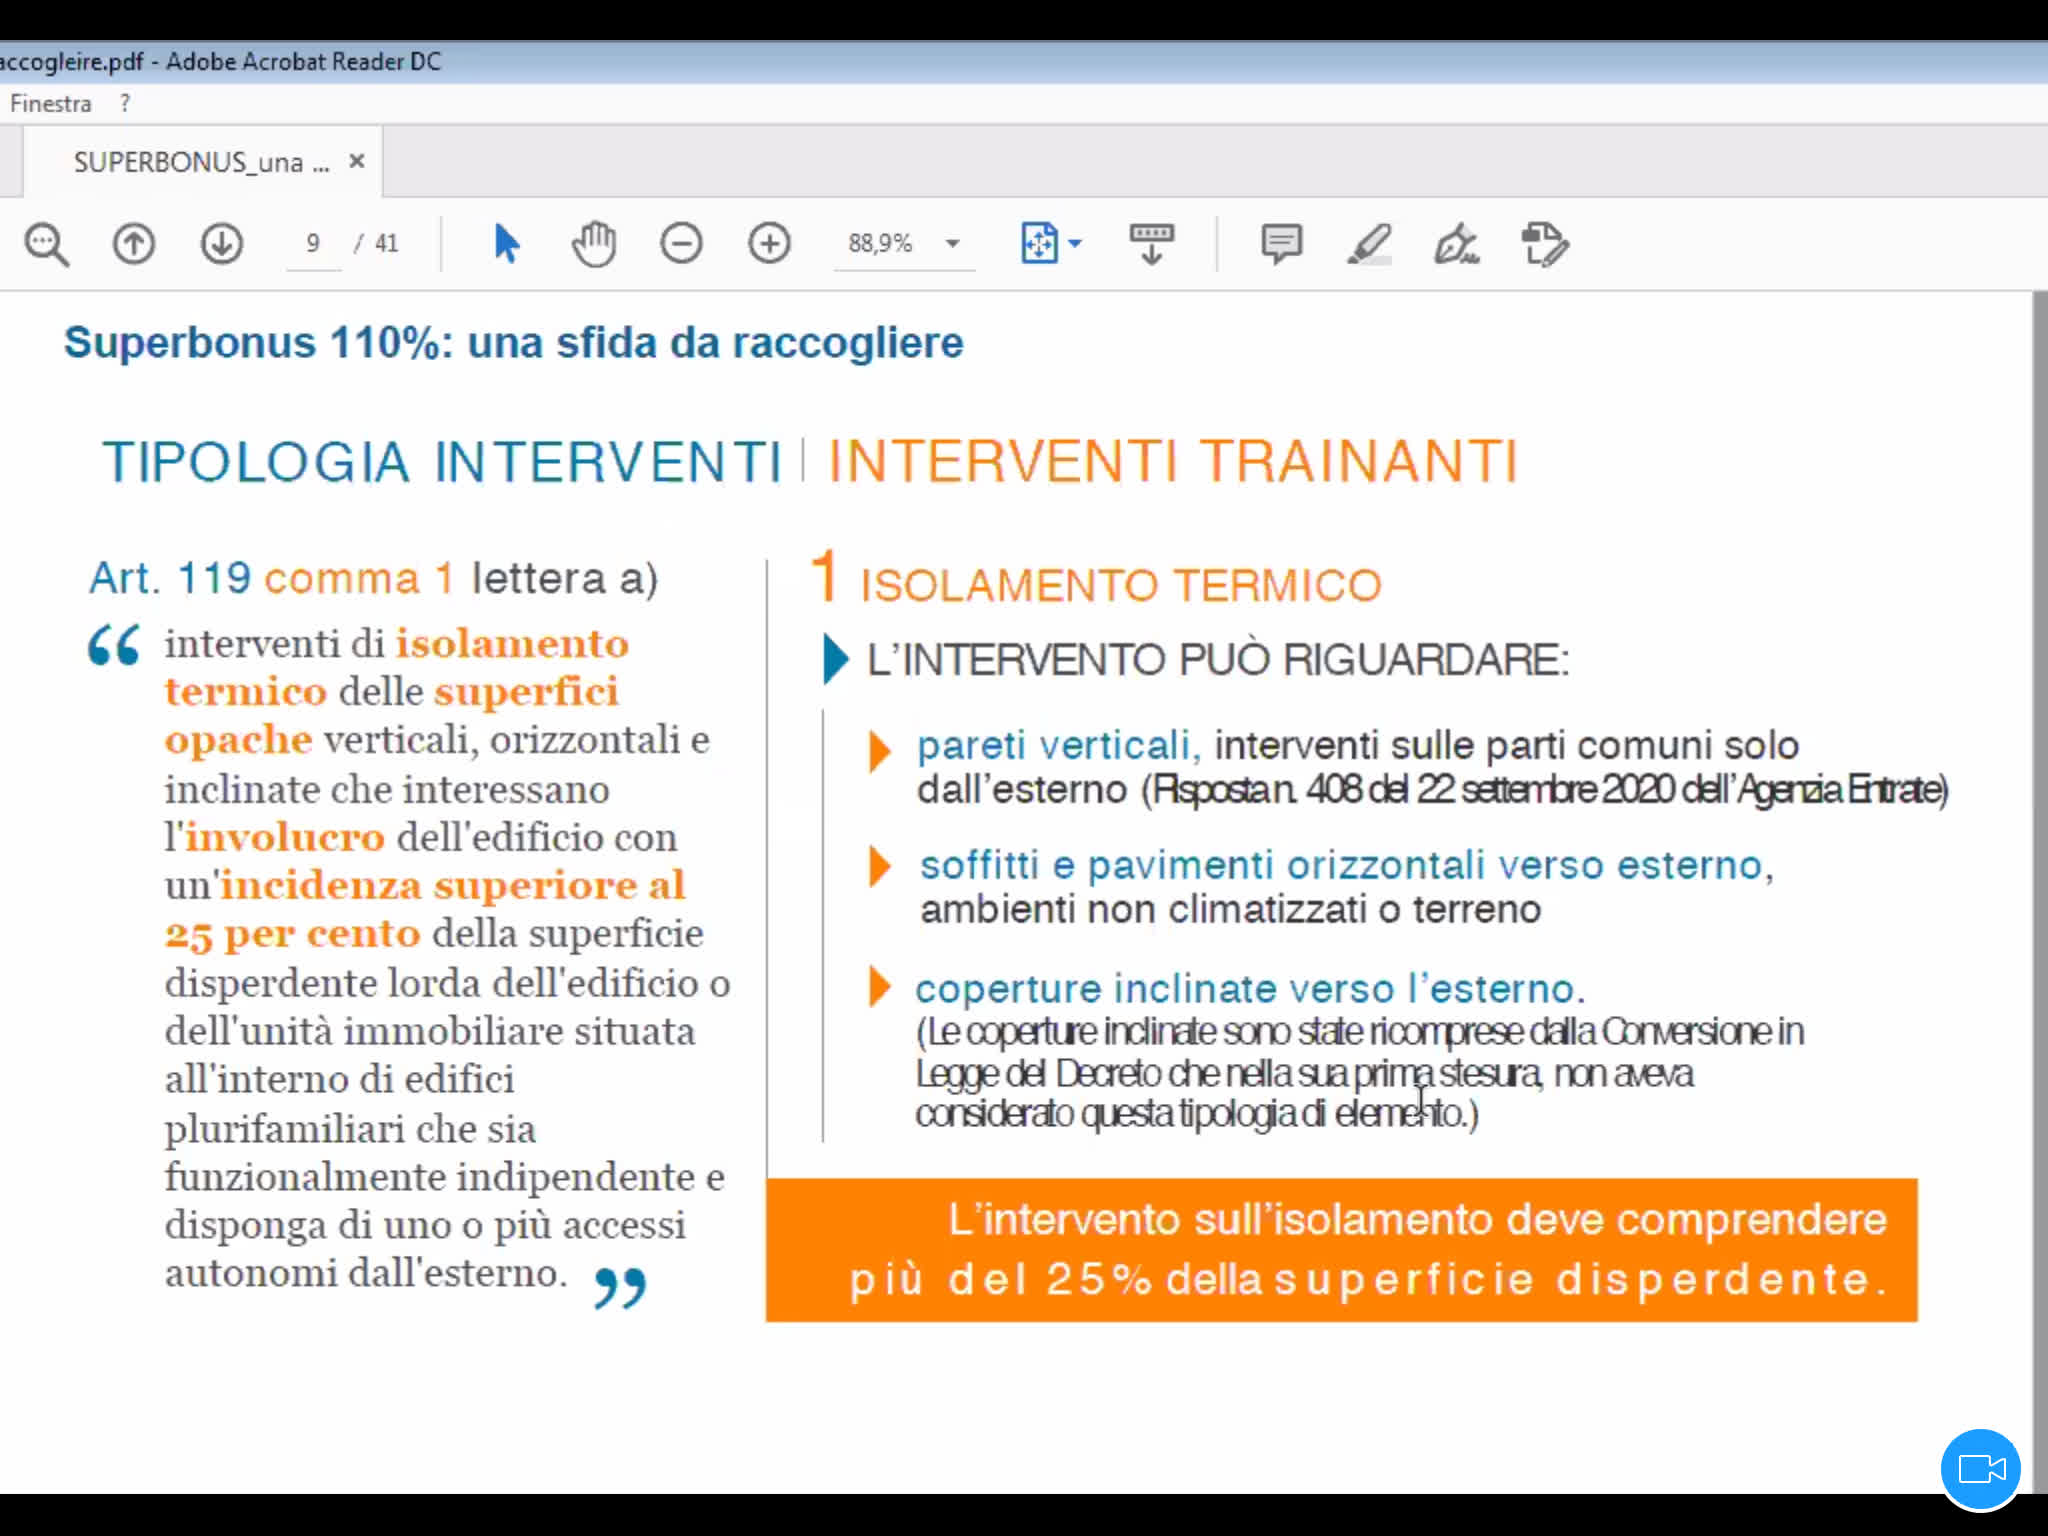The image size is (2048, 1536).
Task: Click the page number field showing 9
Action: (x=313, y=243)
